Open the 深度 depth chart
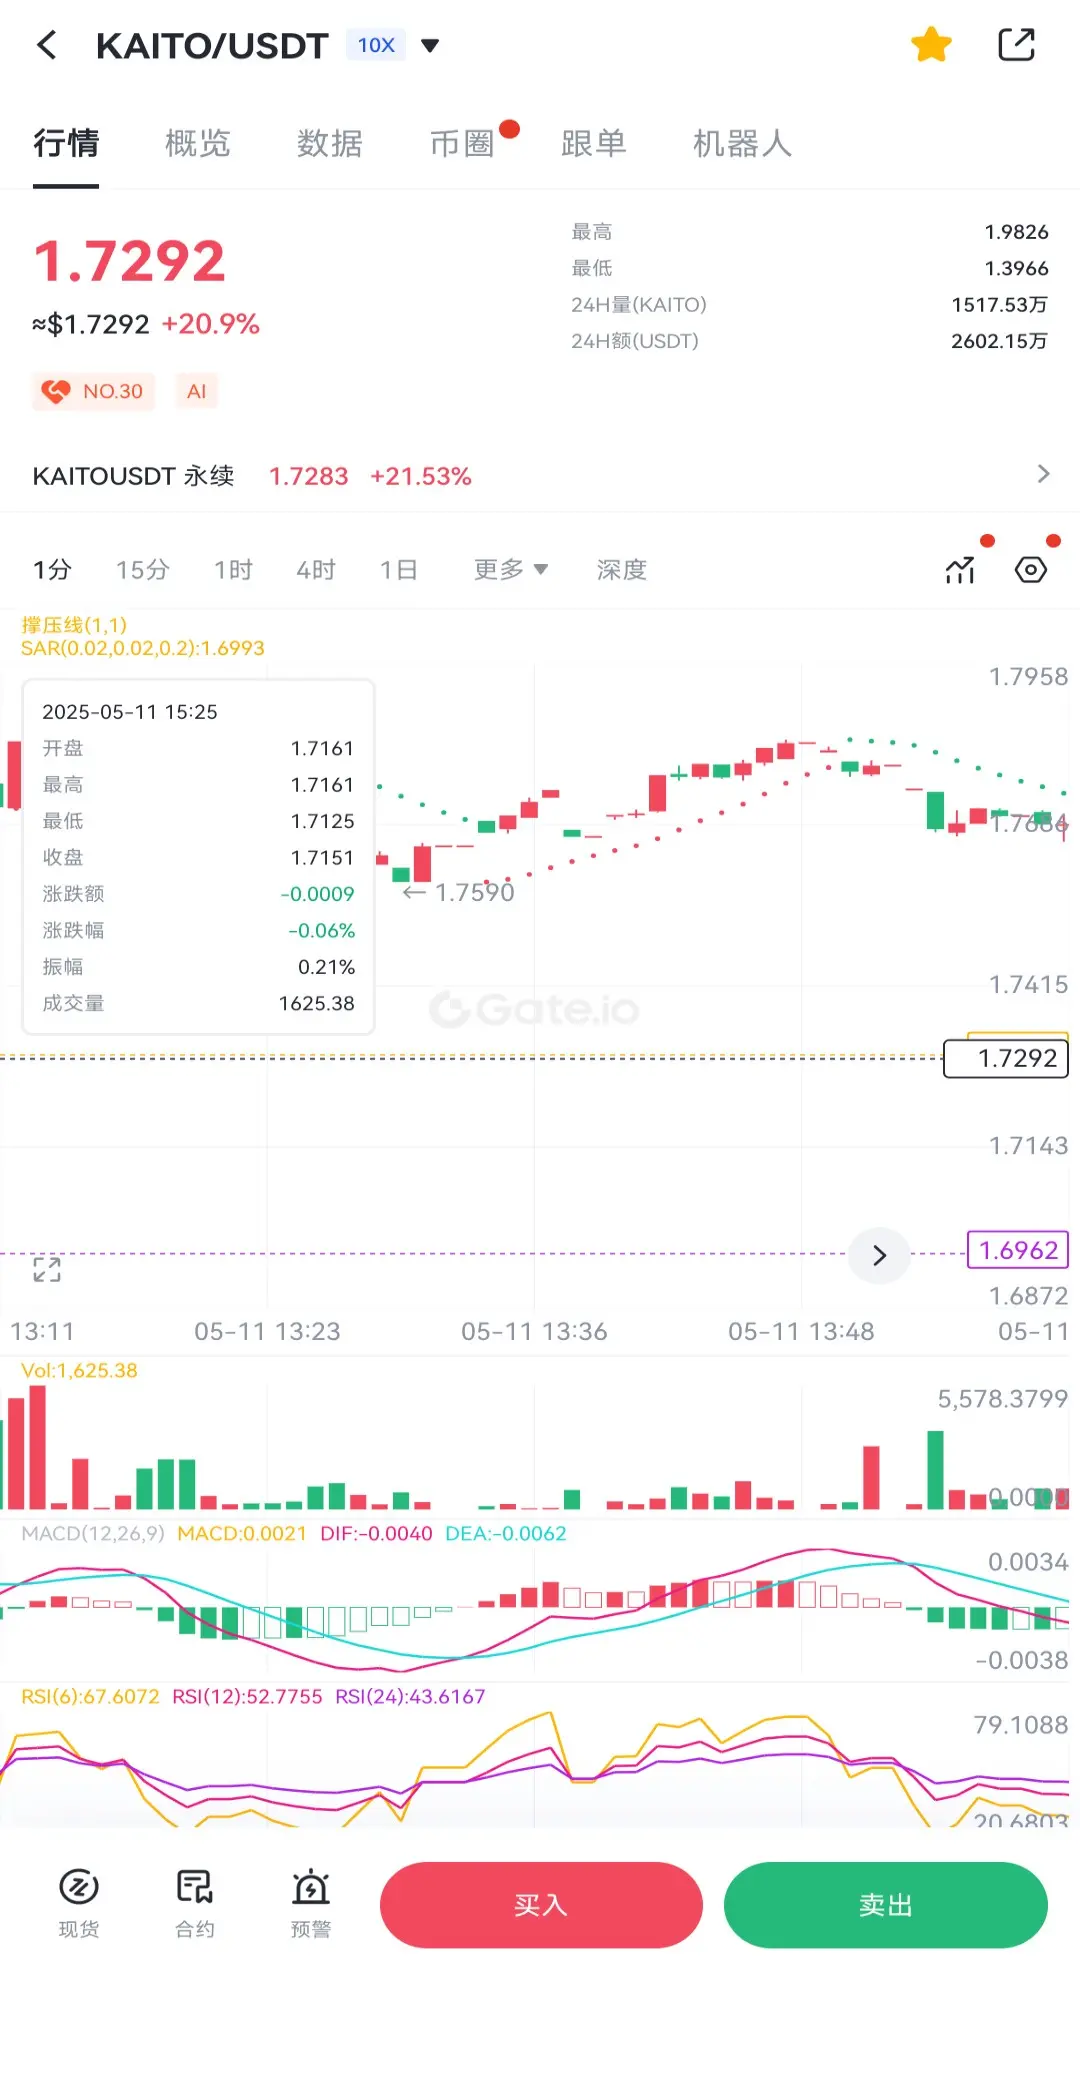The image size is (1080, 2096). point(622,570)
